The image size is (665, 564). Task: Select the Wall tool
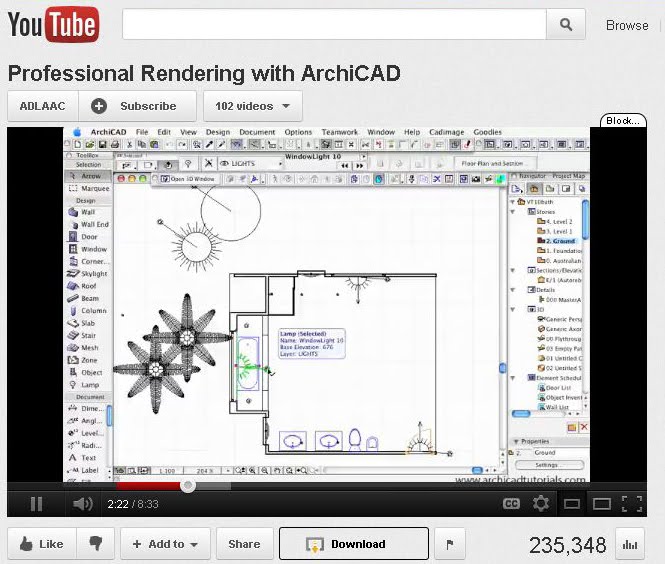pos(82,212)
